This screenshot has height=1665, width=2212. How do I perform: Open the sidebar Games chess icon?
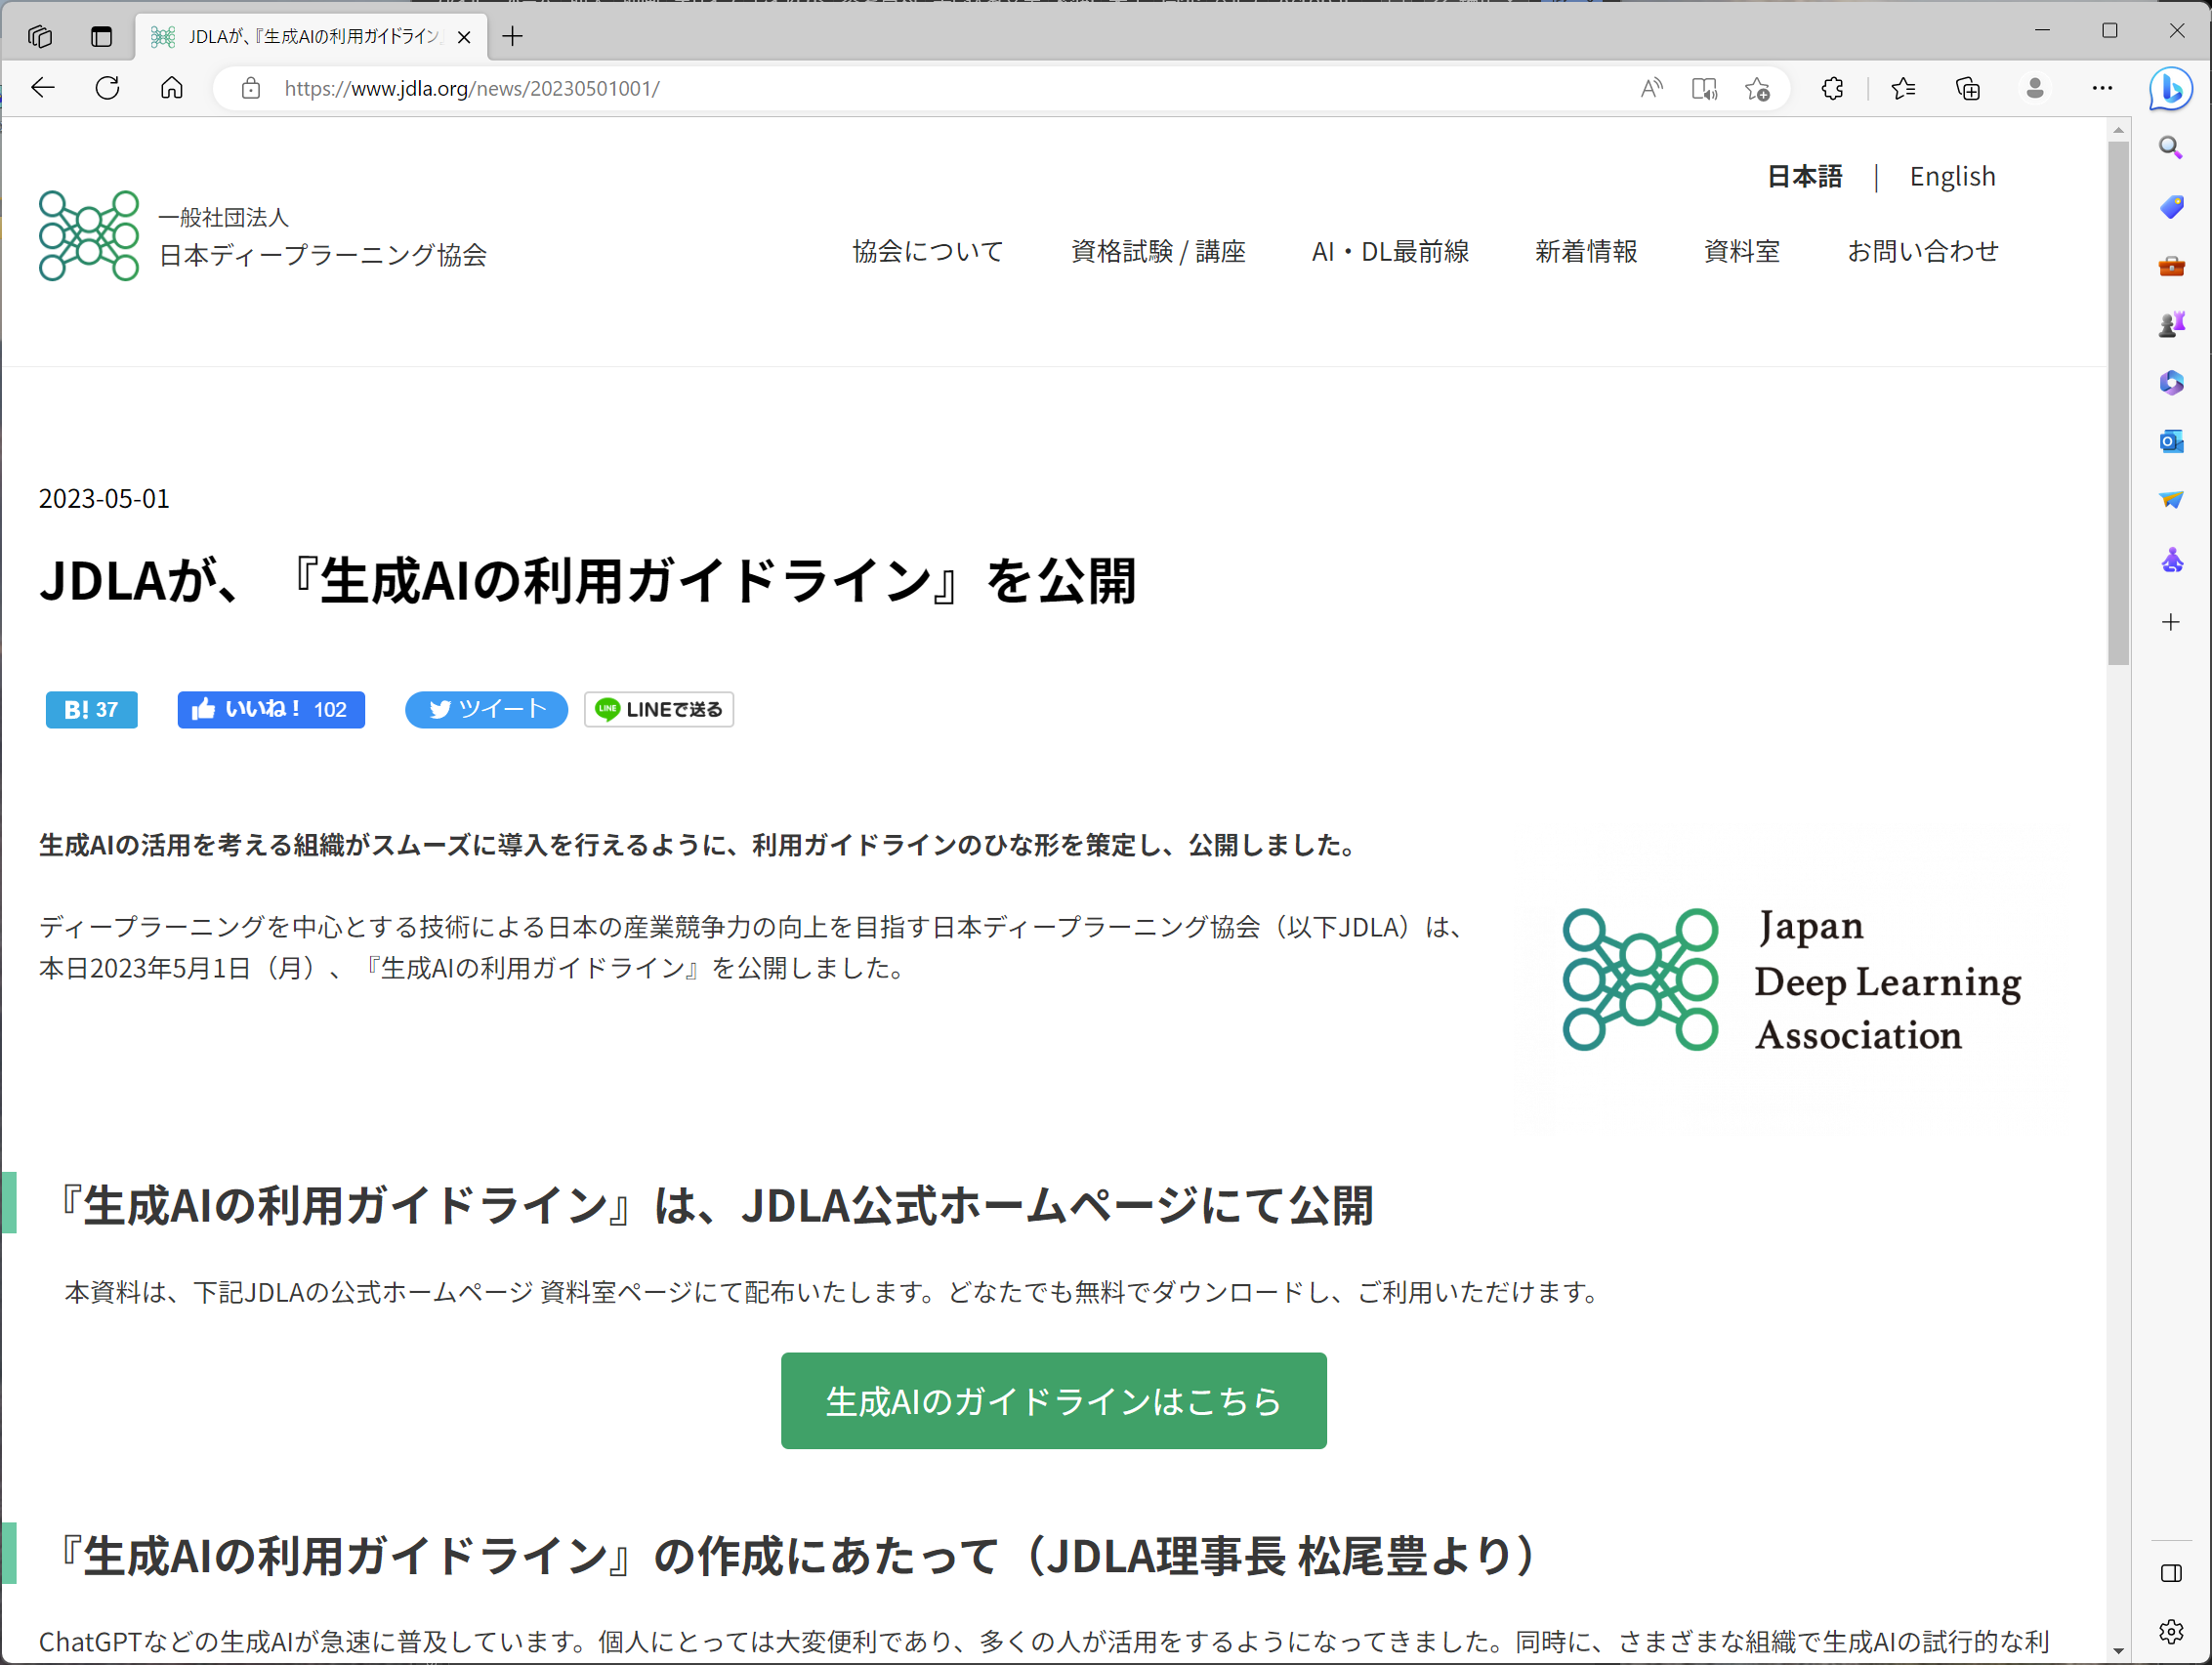[x=2170, y=324]
